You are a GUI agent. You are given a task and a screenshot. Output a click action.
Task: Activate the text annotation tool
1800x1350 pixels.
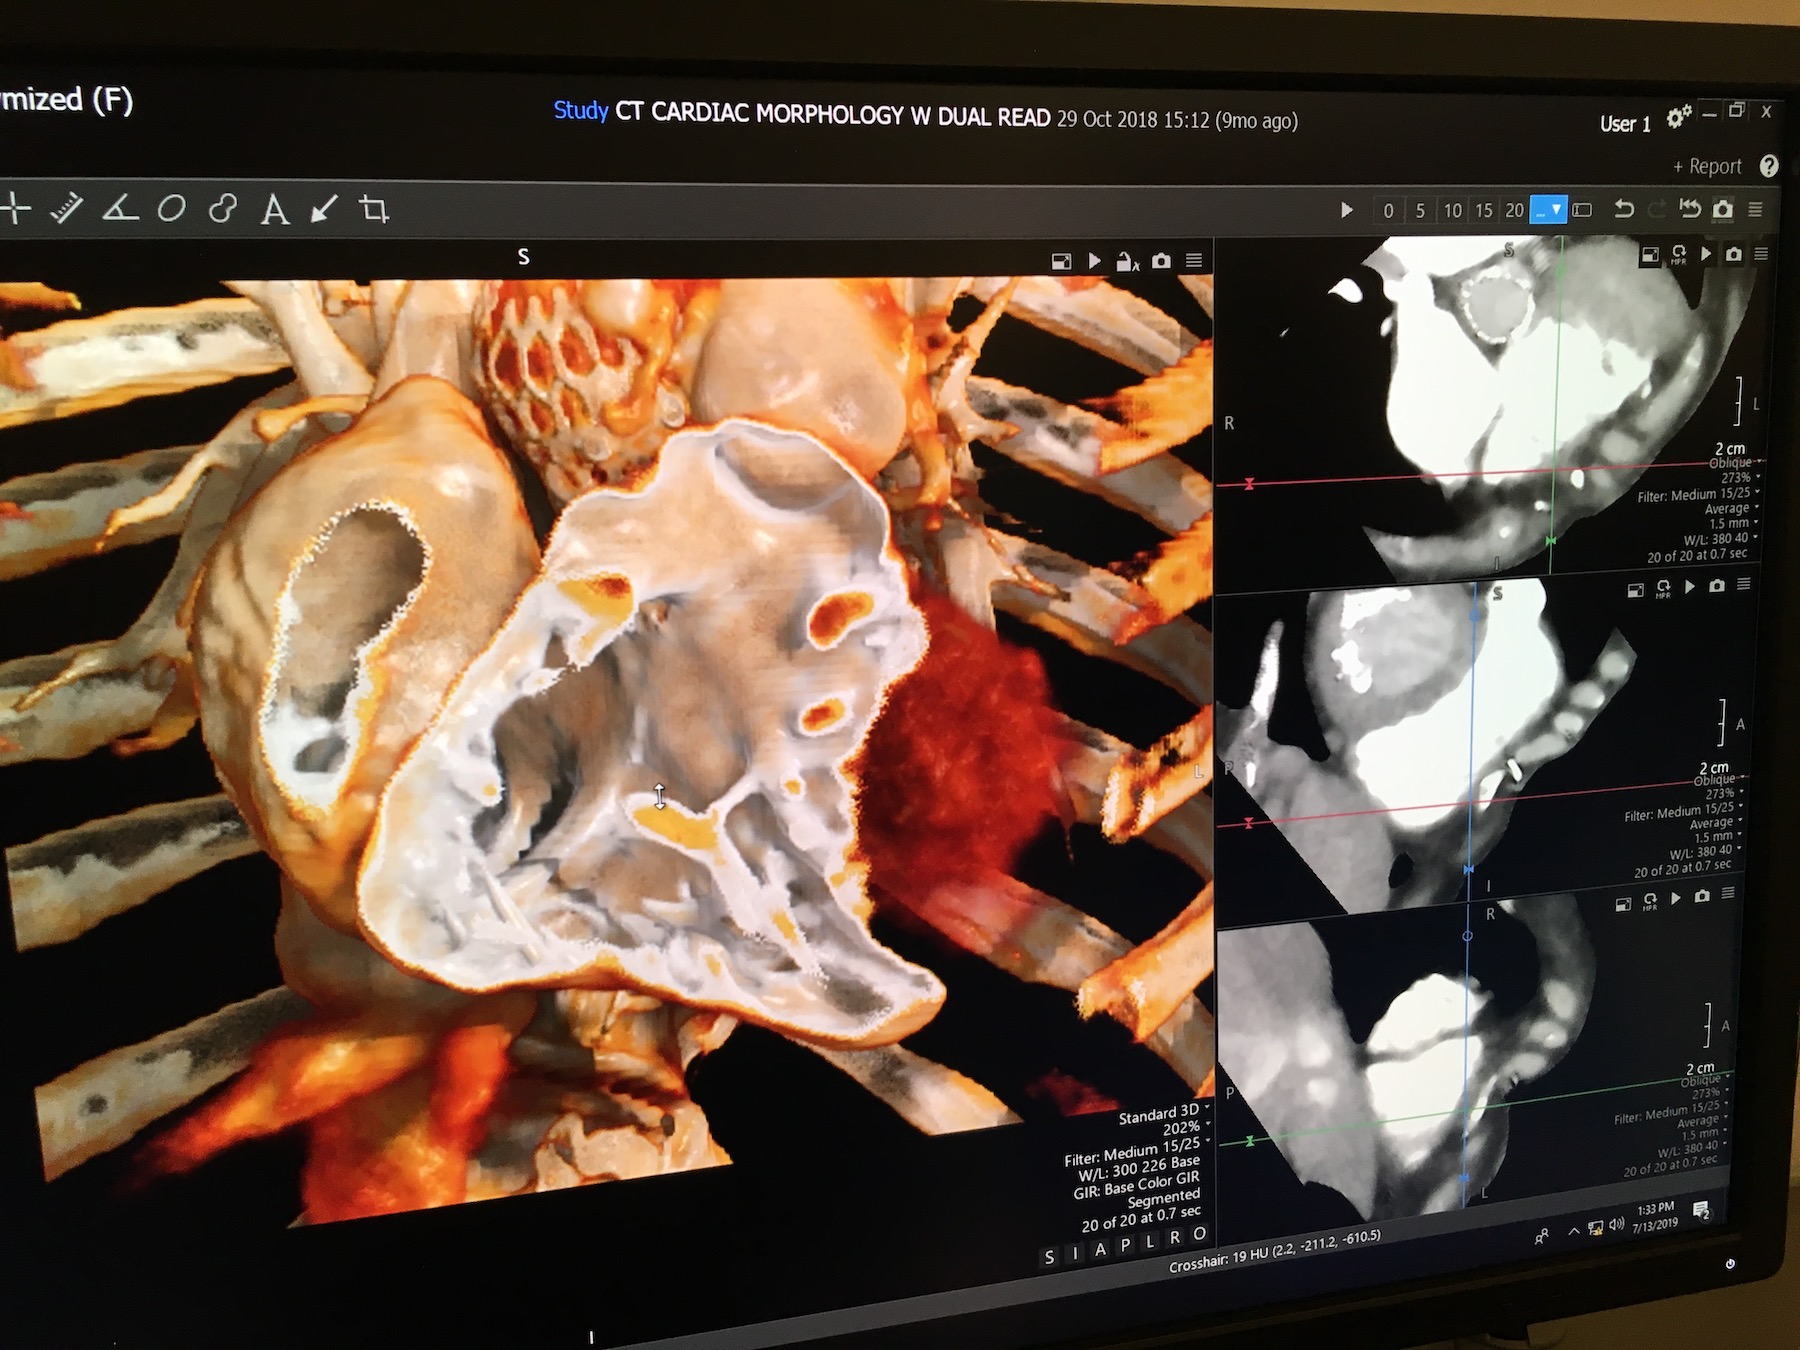274,210
